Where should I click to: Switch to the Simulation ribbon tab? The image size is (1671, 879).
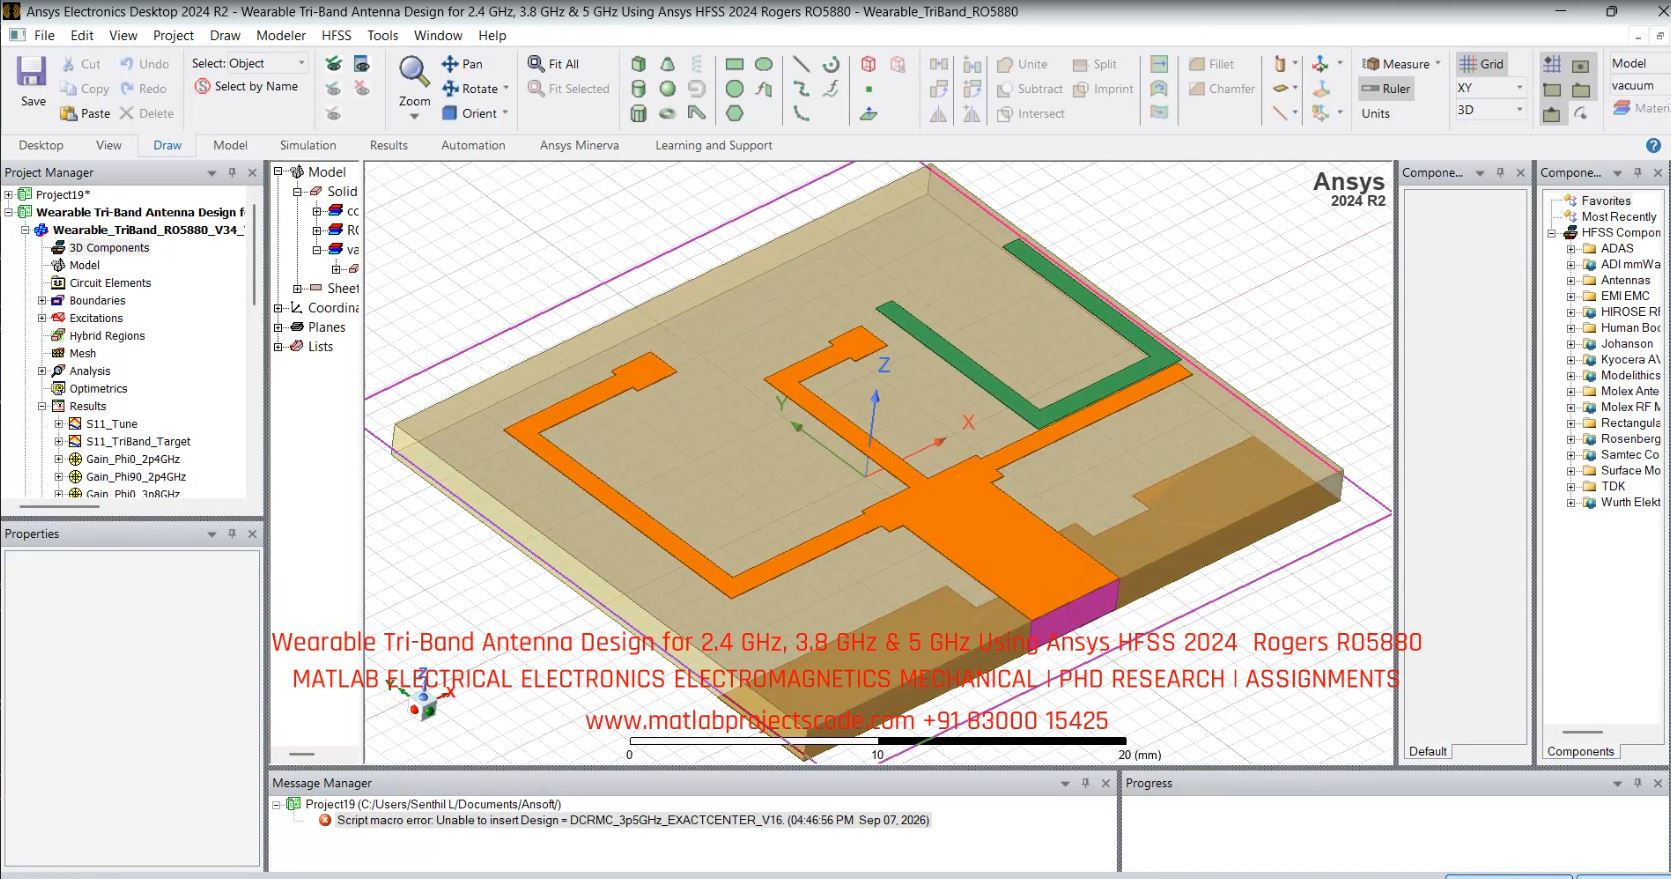click(308, 145)
